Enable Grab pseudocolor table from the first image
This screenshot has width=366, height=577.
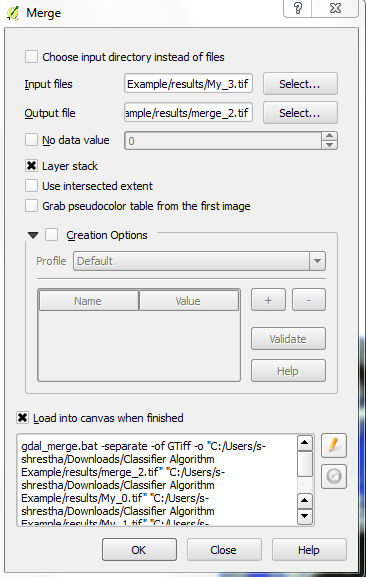[x=31, y=206]
